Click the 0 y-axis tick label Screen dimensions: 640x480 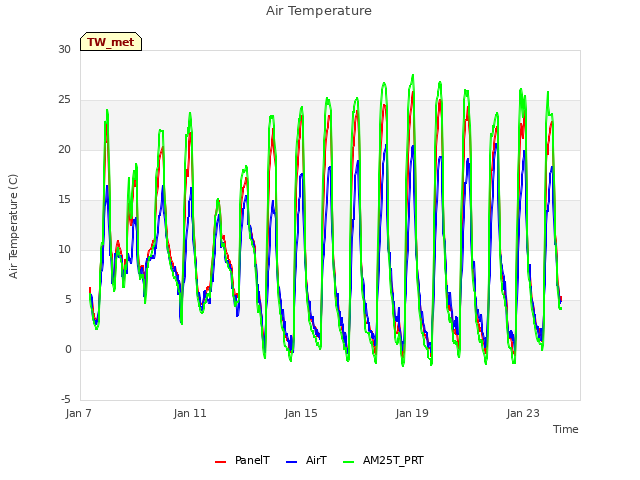tap(68, 349)
